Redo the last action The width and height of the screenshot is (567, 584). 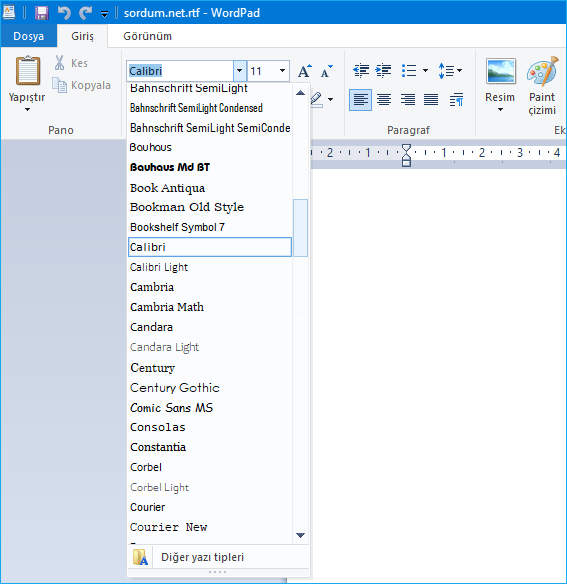coord(85,13)
